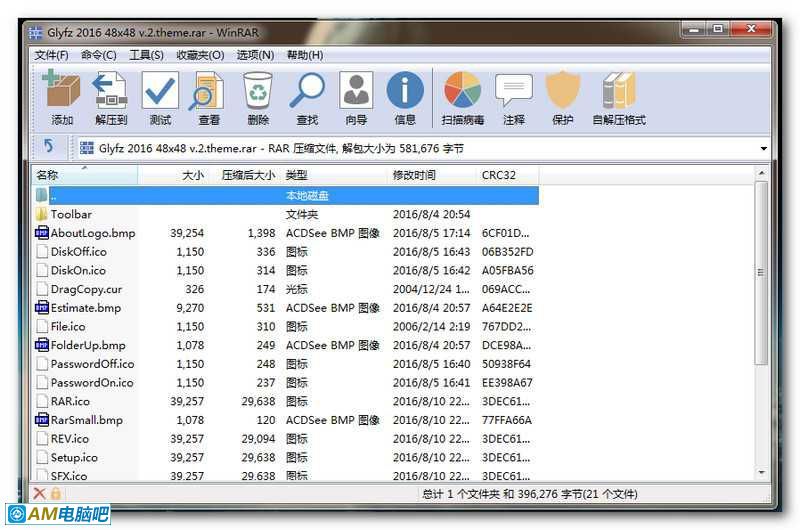This screenshot has height=530, width=800.
Task: Click the file list scroll up arrow
Action: (x=761, y=173)
